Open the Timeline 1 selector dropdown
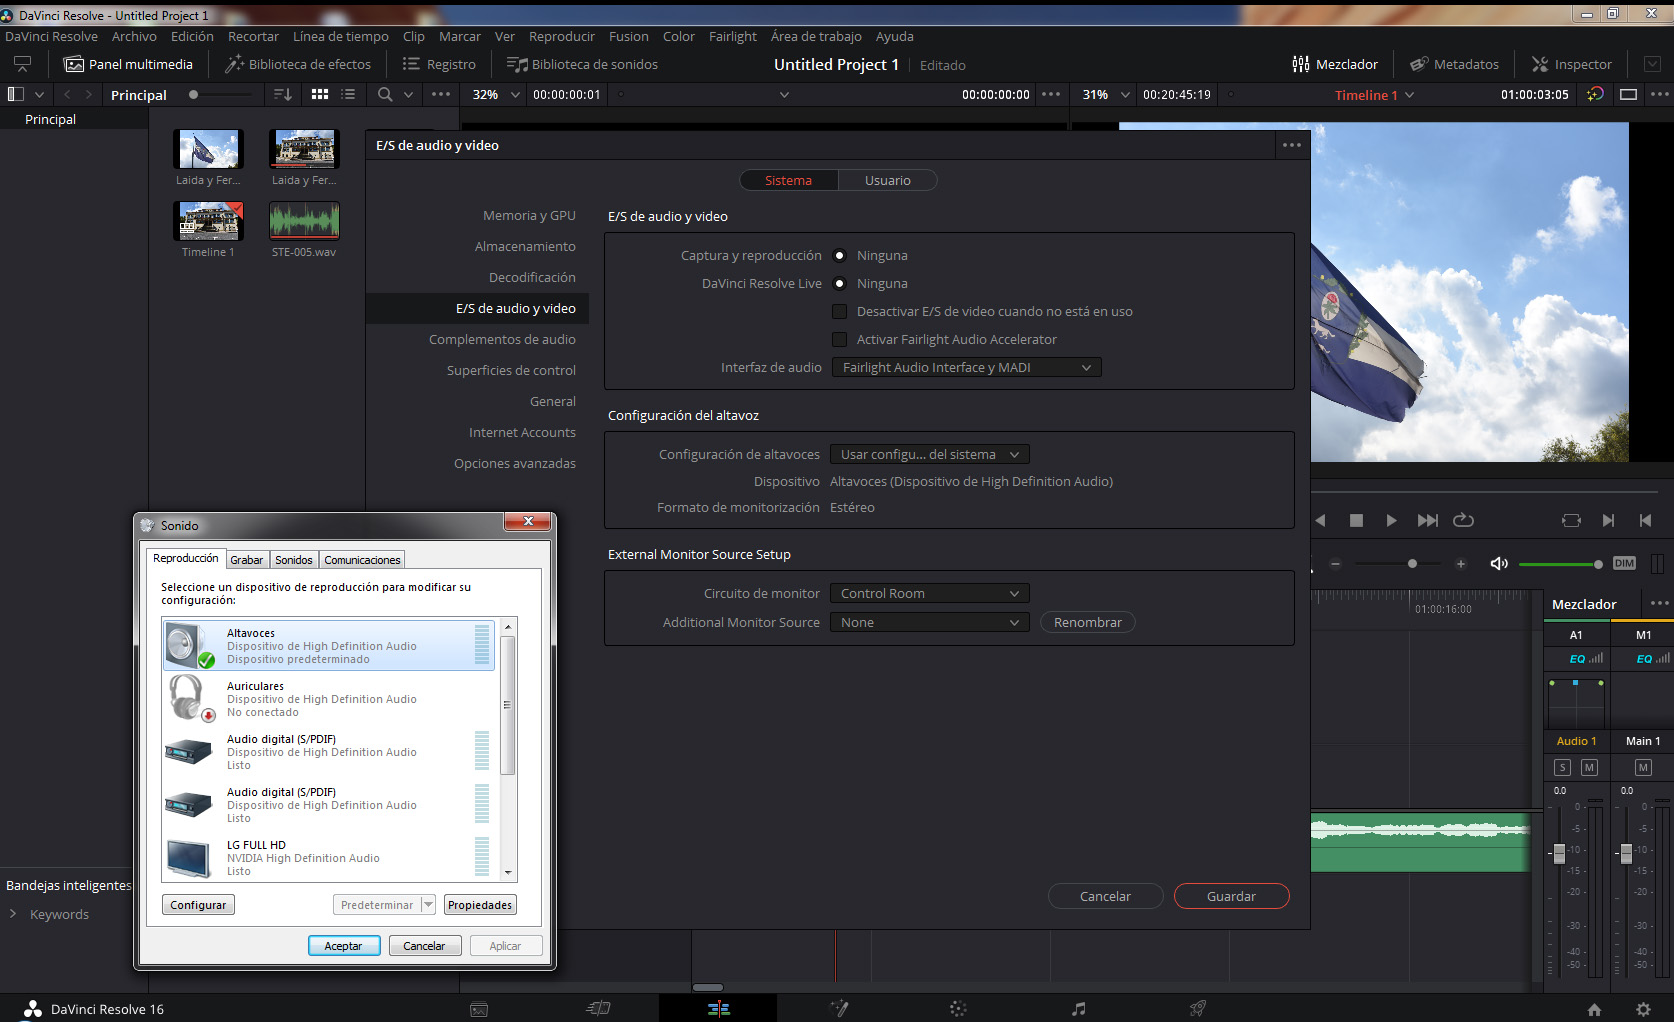This screenshot has height=1022, width=1674. (x=1374, y=95)
